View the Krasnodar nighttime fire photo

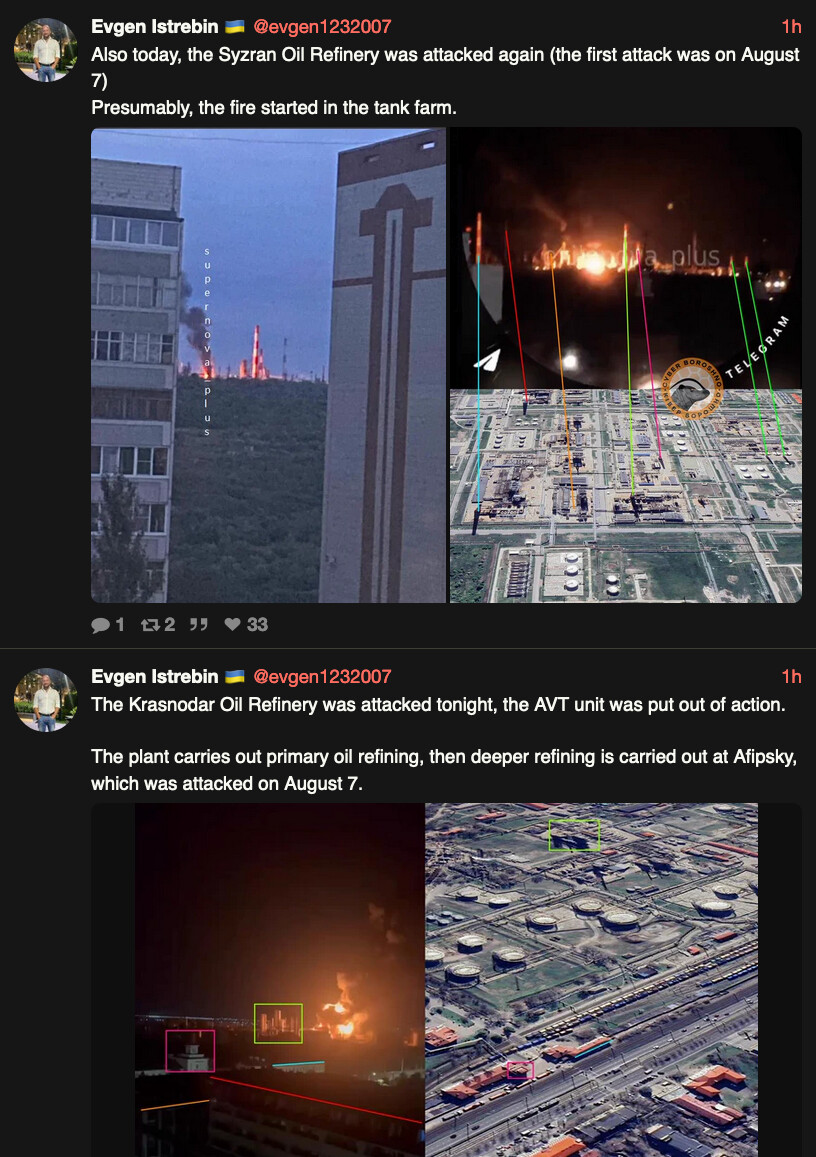280,980
